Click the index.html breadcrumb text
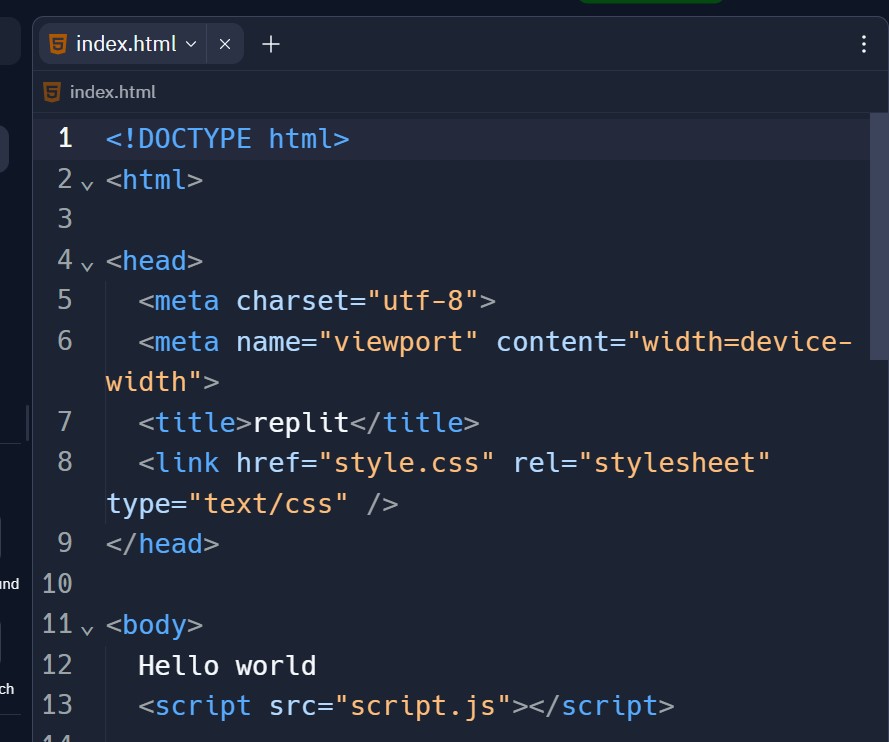This screenshot has height=742, width=889. [112, 92]
